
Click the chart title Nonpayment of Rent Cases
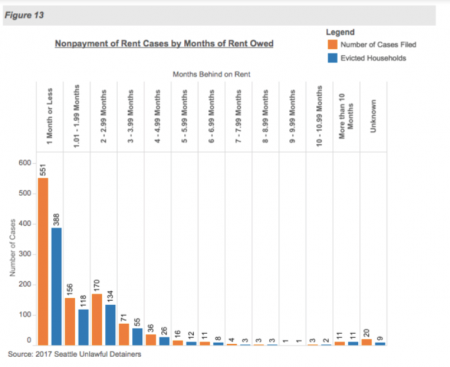point(164,44)
